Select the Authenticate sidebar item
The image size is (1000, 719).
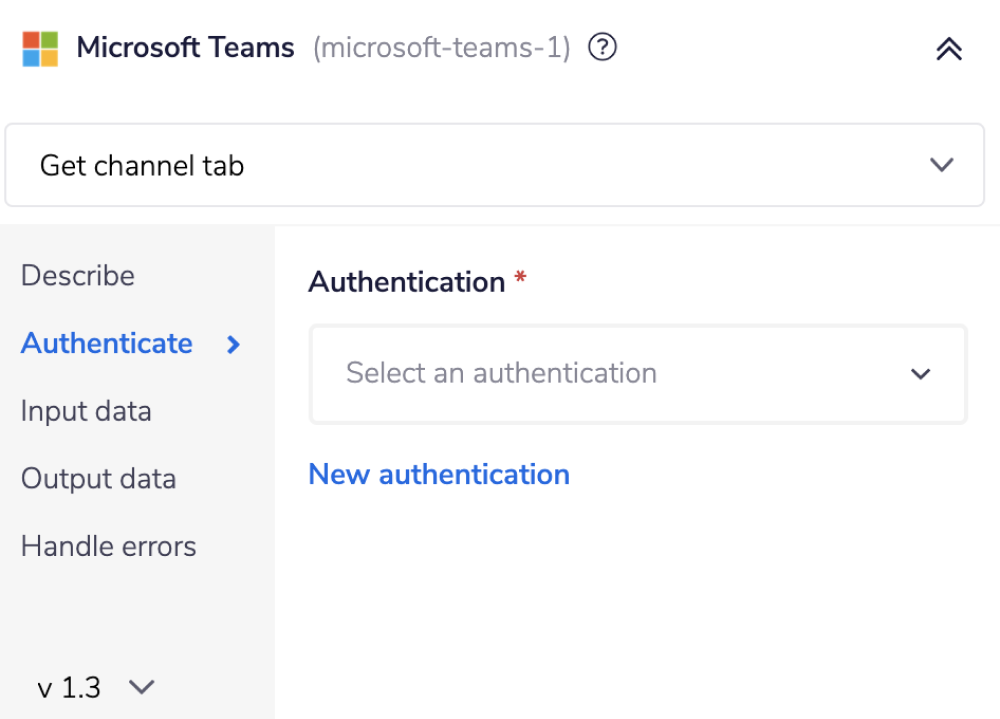(x=106, y=344)
